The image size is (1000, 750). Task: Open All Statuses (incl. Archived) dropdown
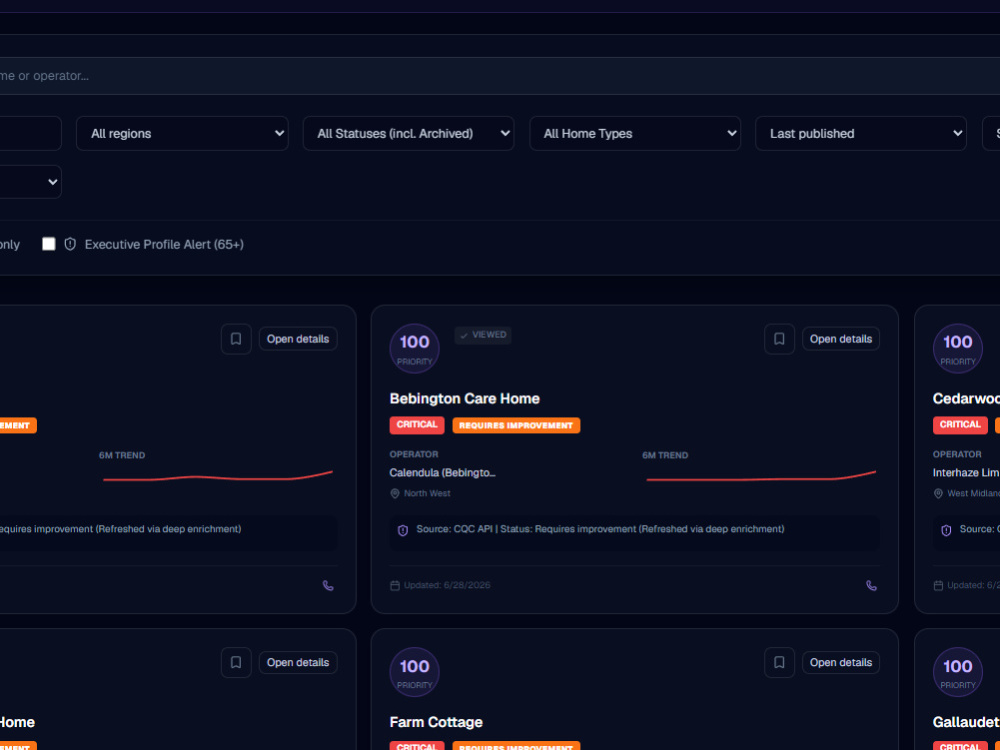tap(408, 133)
